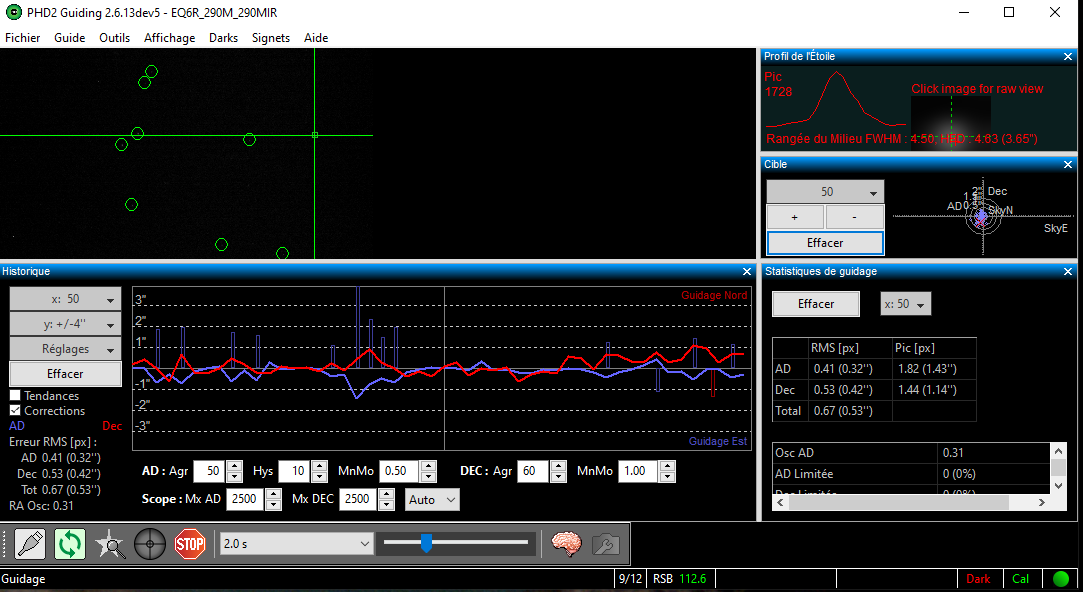The image size is (1083, 592).
Task: Open the Aide menu
Action: (316, 38)
